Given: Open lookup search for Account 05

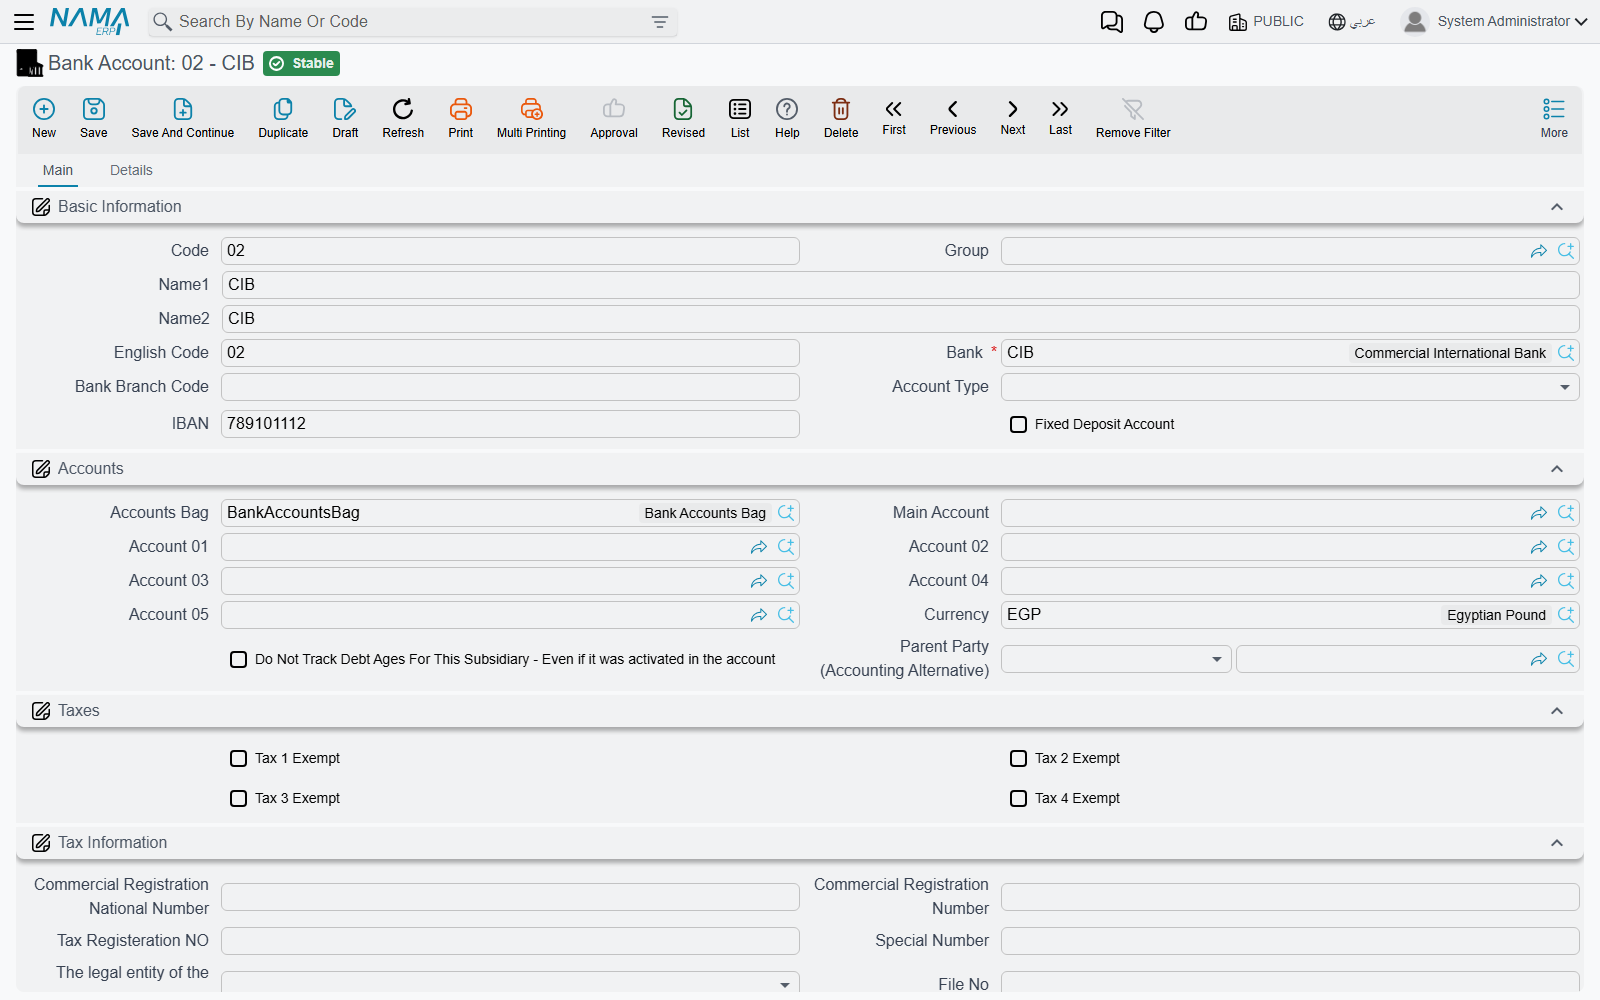Looking at the screenshot, I should click(786, 615).
